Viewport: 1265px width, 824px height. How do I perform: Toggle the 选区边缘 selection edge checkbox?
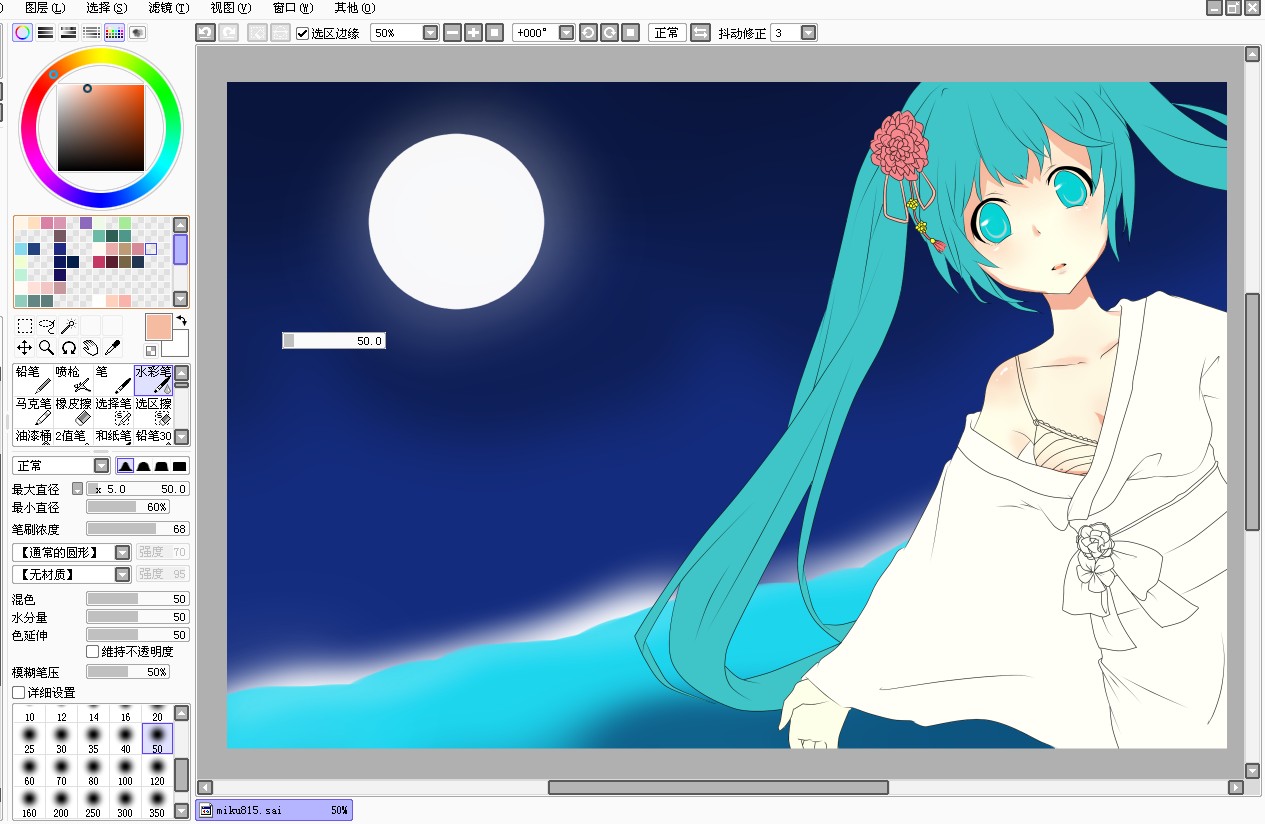tap(303, 33)
